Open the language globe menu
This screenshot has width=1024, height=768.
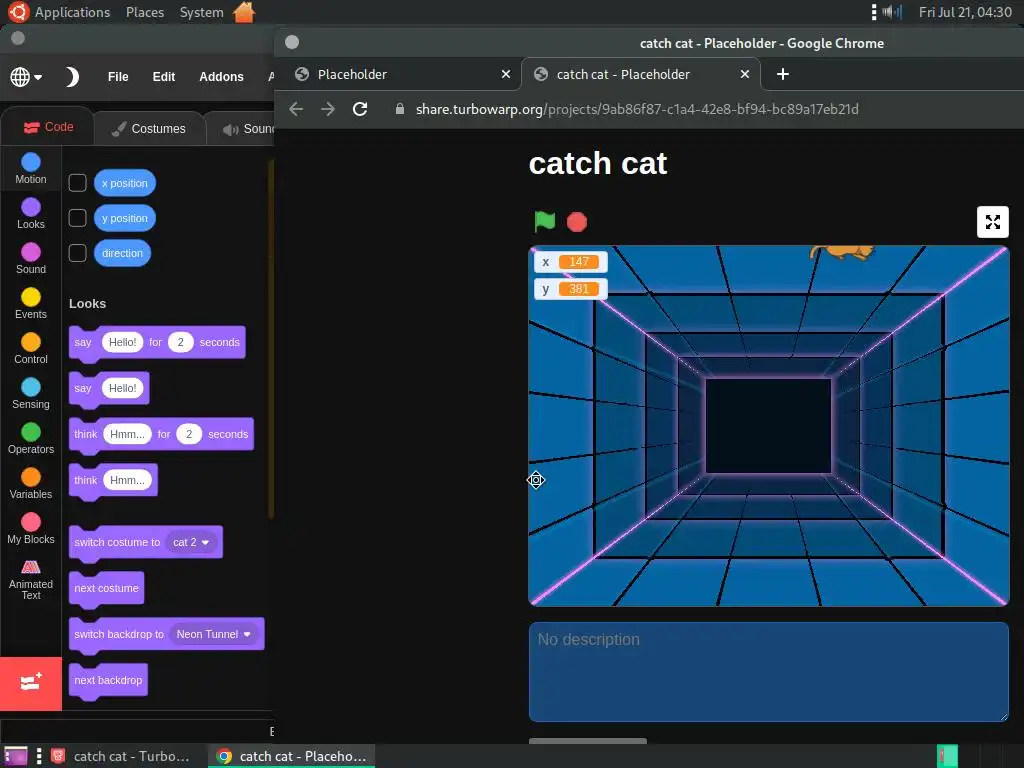(25, 76)
